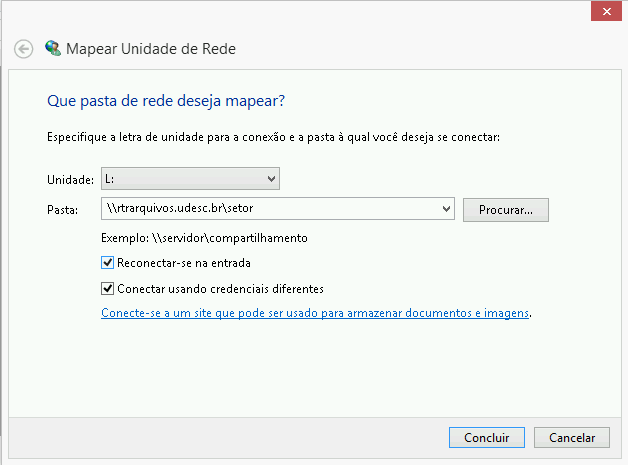Screen dimensions: 628x465
Task: Click the Mapear Unidade de Rede title text
Action: [x=151, y=48]
